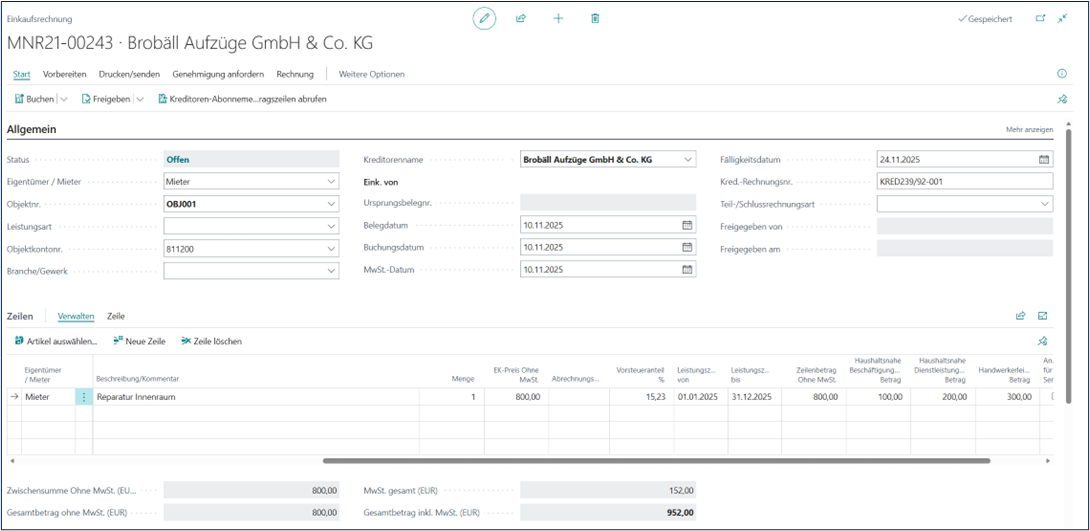Click the Kred.-Rechnungsnr. input field
This screenshot has width=1090, height=531.
click(964, 181)
